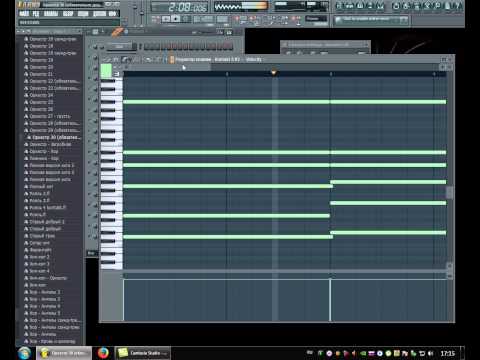Click the piano-roll view shortcut icon

tap(360, 6)
